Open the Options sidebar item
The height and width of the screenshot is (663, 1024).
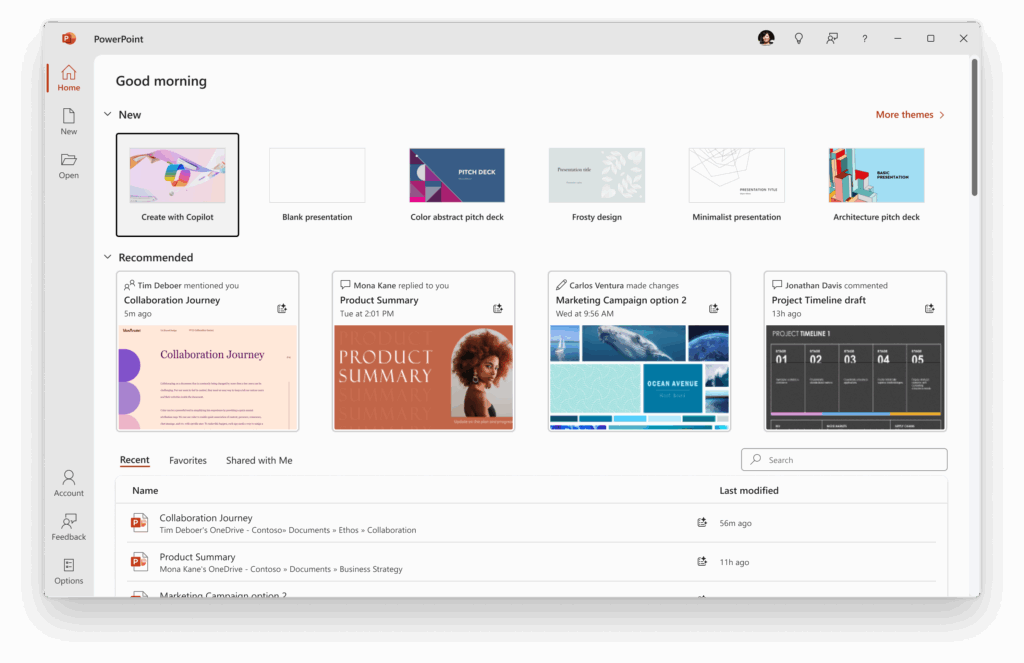coord(69,571)
